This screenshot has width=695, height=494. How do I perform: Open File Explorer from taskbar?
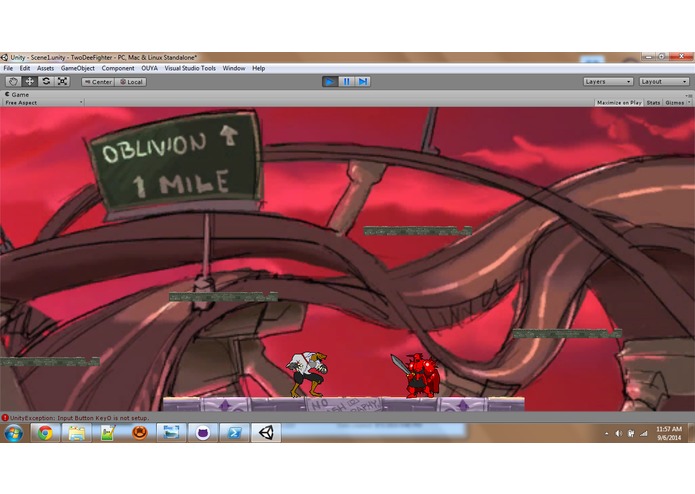(x=77, y=433)
